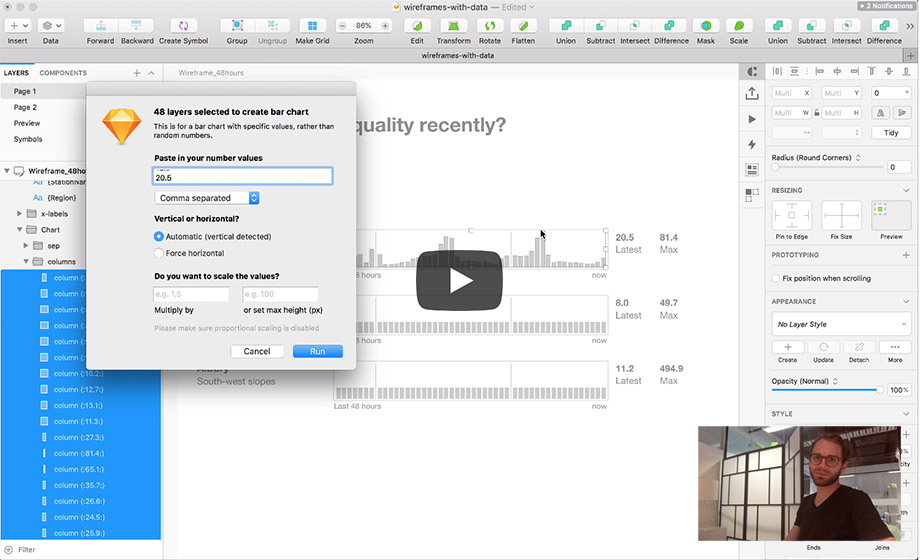The image size is (920, 560).
Task: Choose the Force horizontal radio button
Action: point(159,253)
